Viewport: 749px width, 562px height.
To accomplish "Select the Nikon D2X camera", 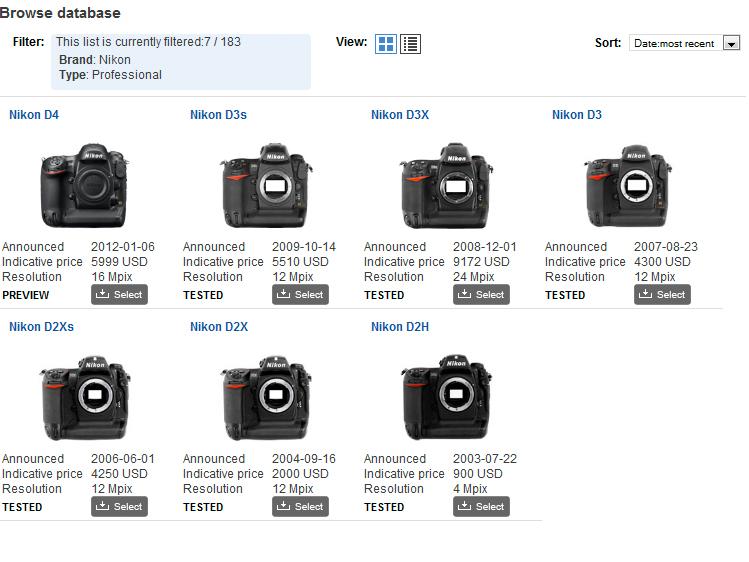I will pos(300,507).
